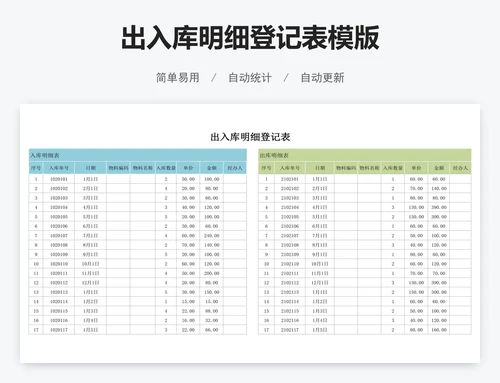Click amount 200.00 in row 1020111
Image resolution: width=500 pixels, height=383 pixels.
click(212, 273)
